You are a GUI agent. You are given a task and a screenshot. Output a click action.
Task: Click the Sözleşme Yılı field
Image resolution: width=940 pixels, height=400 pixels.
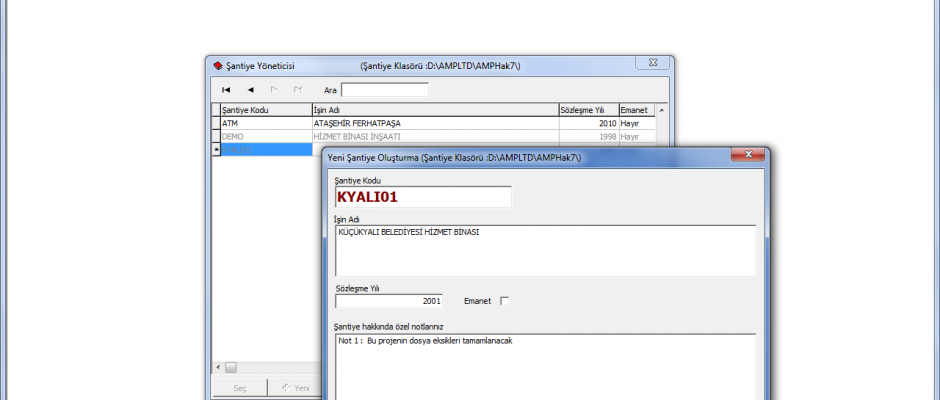(x=389, y=301)
